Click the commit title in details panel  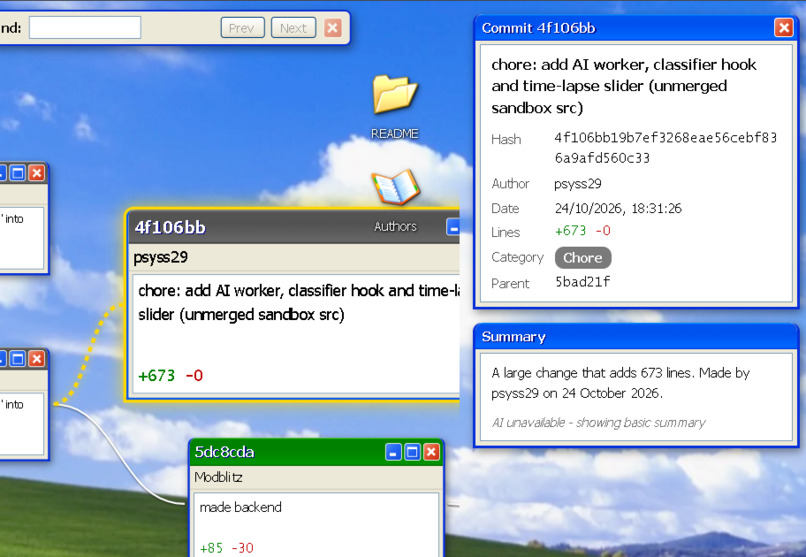click(624, 86)
